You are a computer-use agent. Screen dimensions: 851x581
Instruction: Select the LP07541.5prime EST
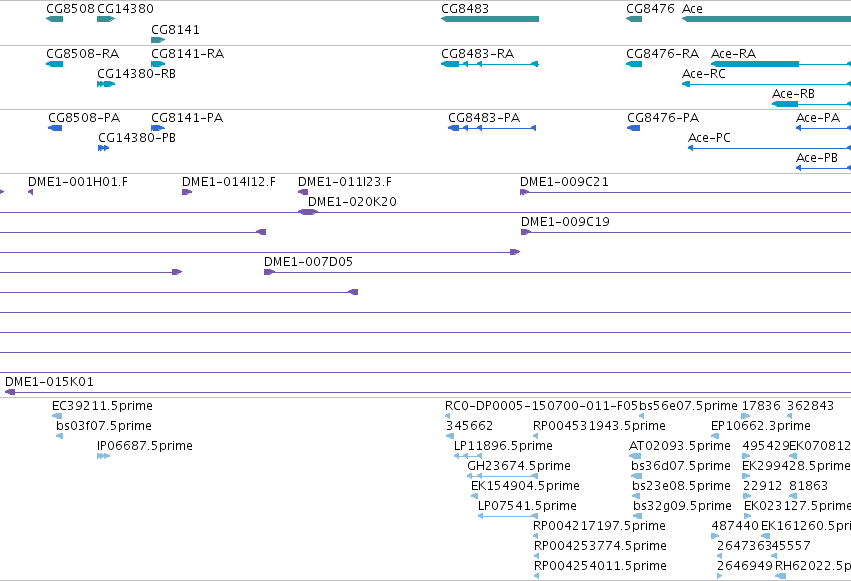[508, 516]
